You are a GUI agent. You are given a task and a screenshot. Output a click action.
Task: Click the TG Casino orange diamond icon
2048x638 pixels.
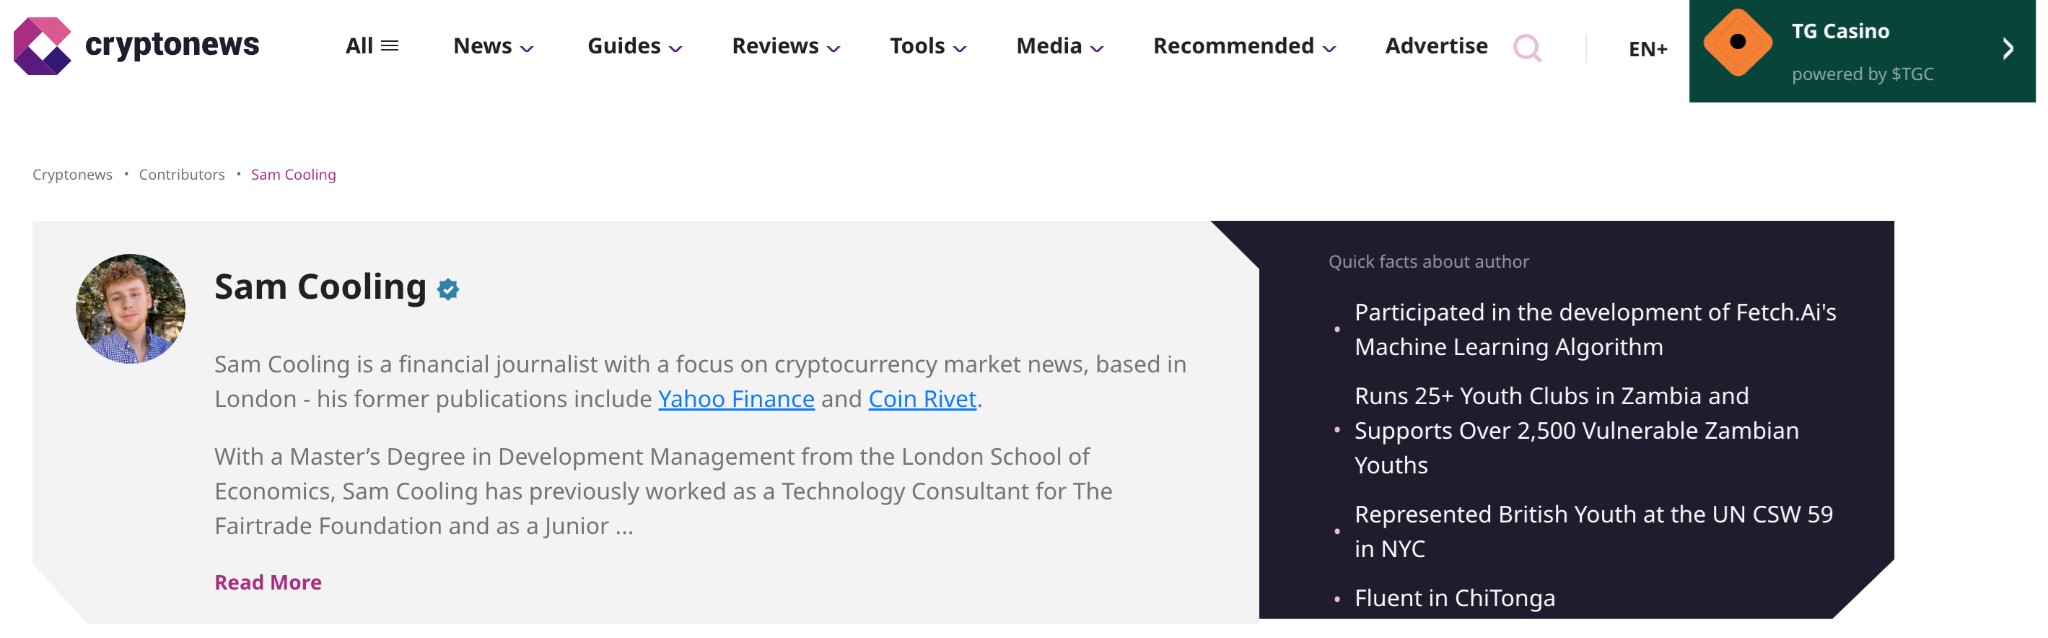[x=1738, y=42]
